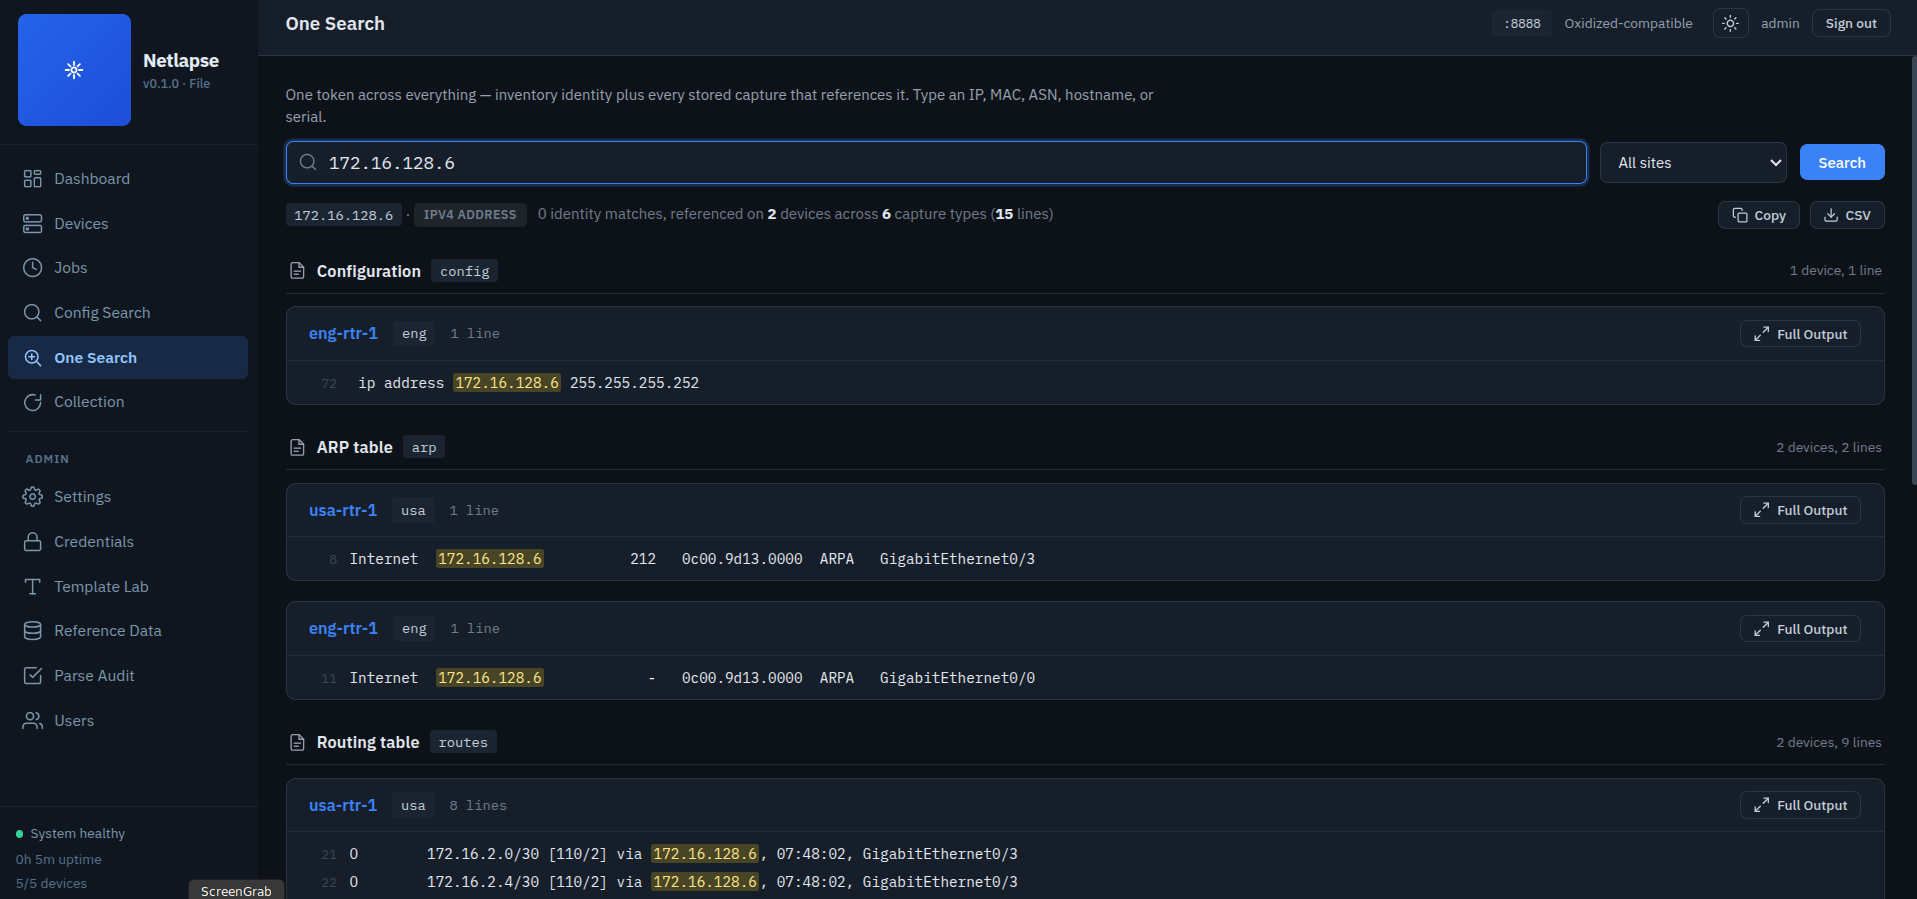Click the magnifier icon in search box
The height and width of the screenshot is (899, 1917).
[308, 162]
